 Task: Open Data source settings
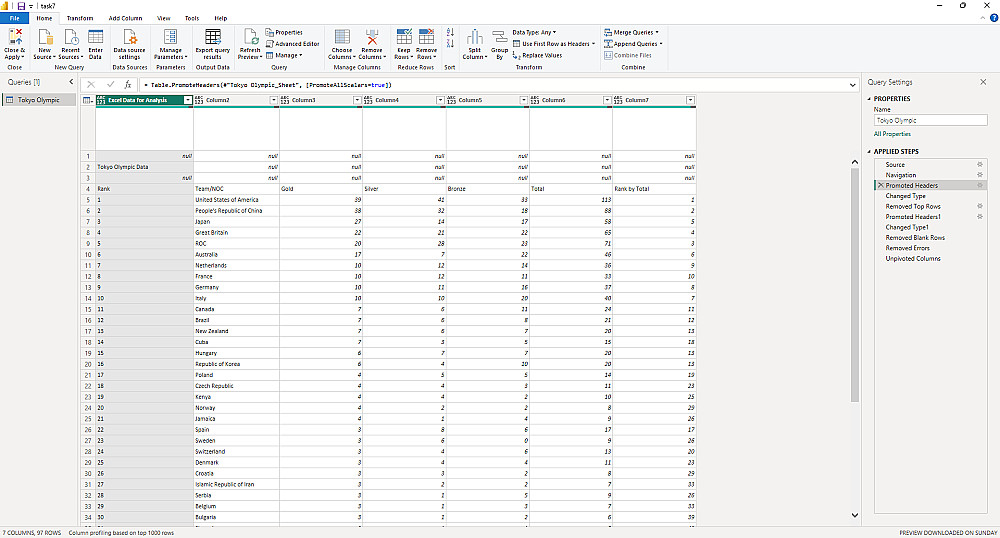129,37
